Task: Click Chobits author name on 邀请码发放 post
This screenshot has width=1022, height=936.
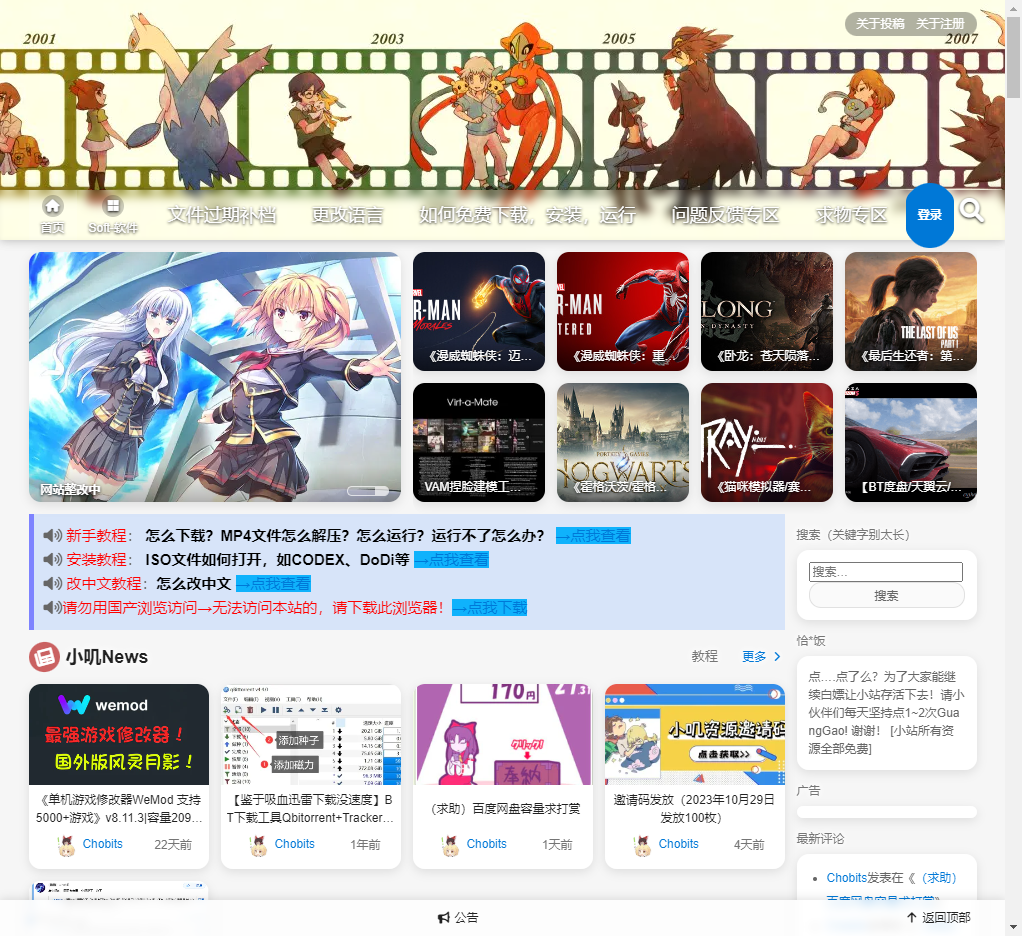Action: click(679, 844)
